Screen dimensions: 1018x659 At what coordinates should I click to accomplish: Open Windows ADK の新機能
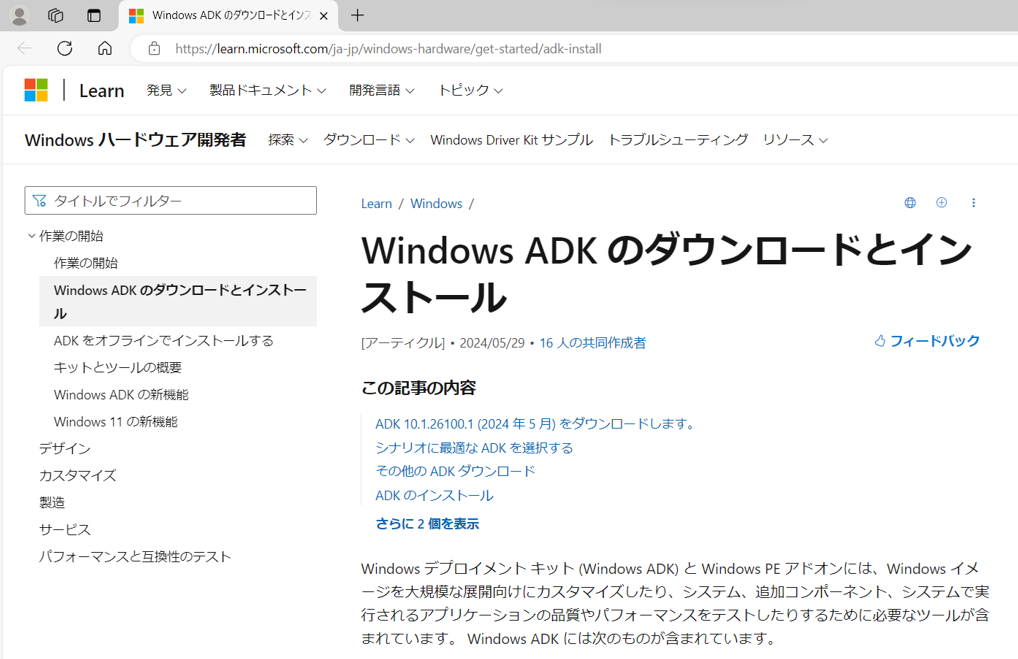tap(121, 395)
